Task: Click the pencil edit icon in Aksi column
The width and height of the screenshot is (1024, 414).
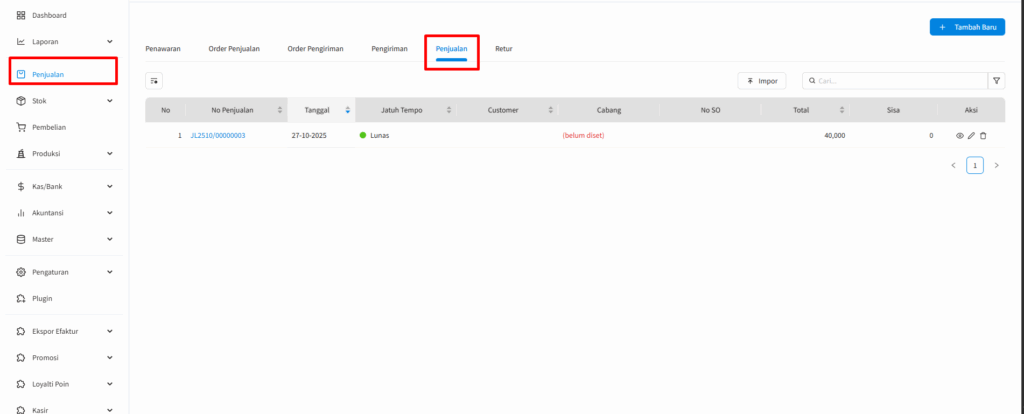Action: pos(971,135)
